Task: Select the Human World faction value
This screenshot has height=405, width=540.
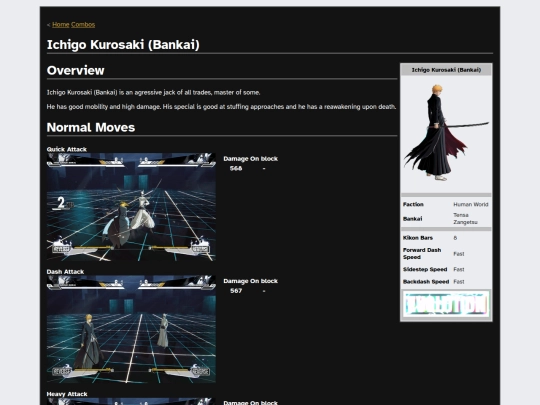Action: tap(471, 204)
